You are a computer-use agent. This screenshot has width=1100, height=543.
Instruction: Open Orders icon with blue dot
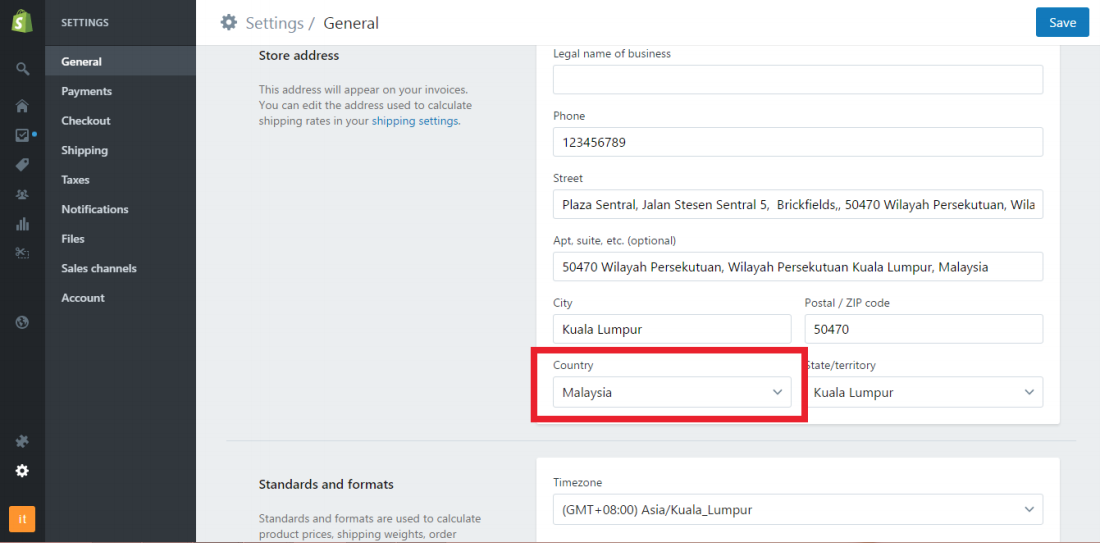22,135
